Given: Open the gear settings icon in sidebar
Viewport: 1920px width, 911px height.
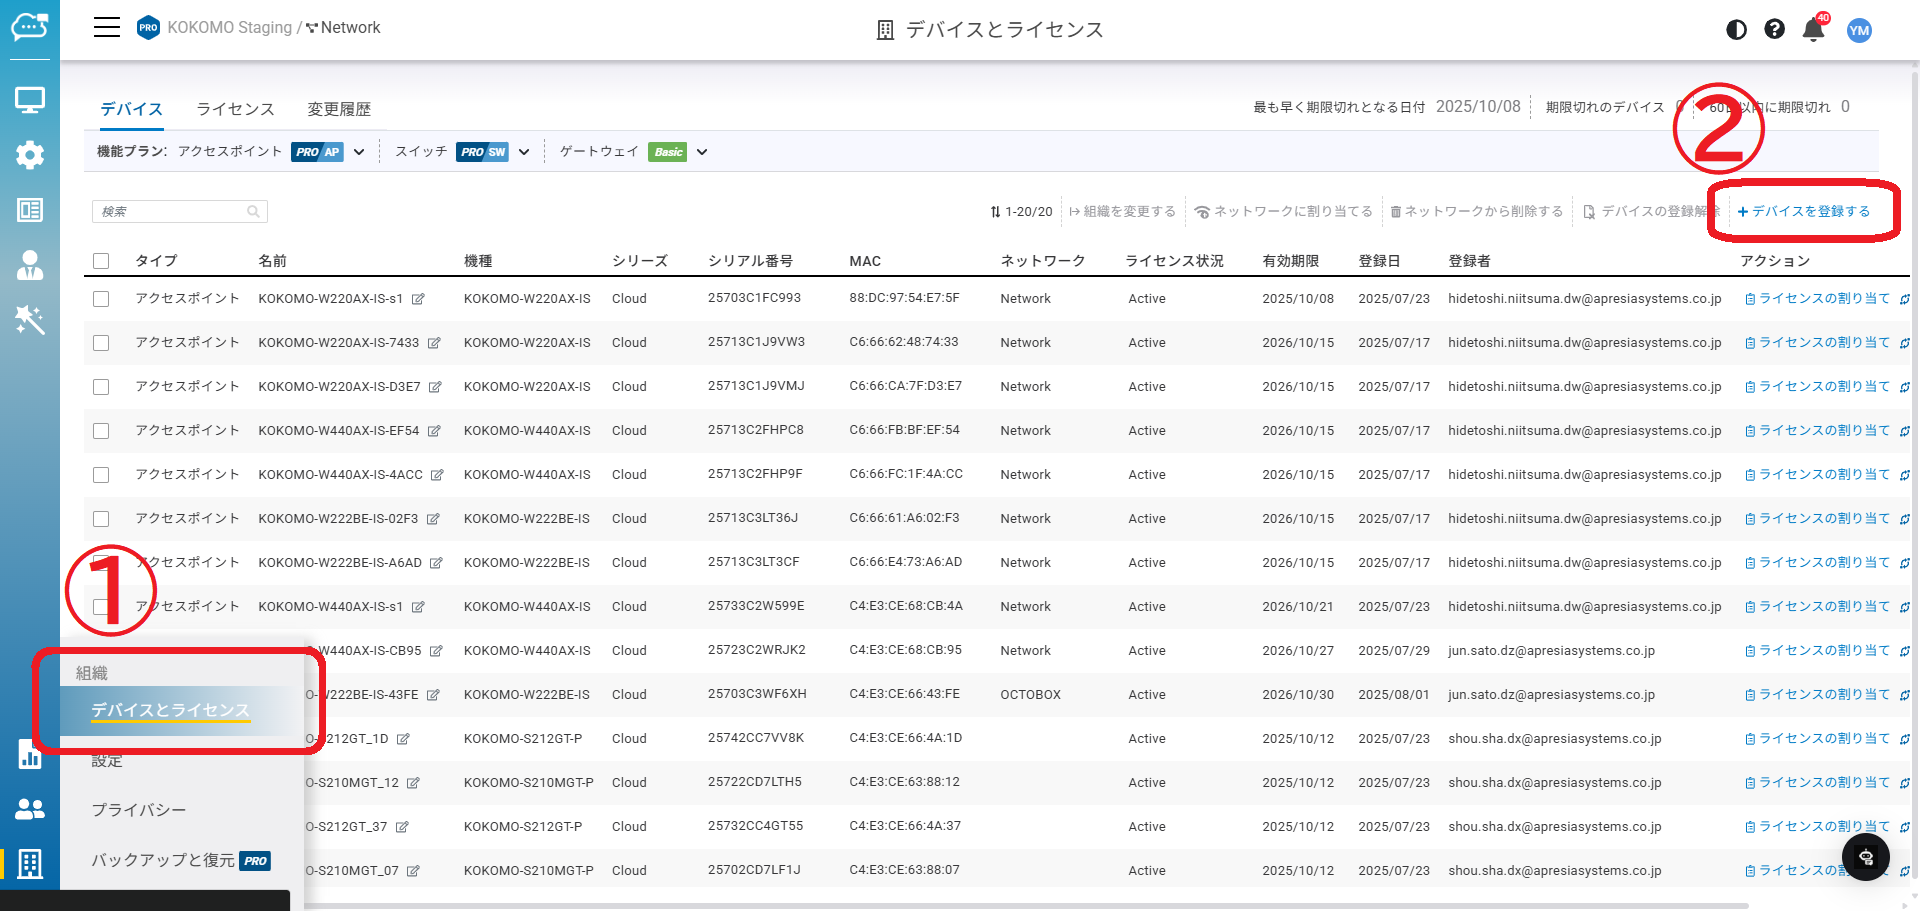Looking at the screenshot, I should pyautogui.click(x=30, y=154).
